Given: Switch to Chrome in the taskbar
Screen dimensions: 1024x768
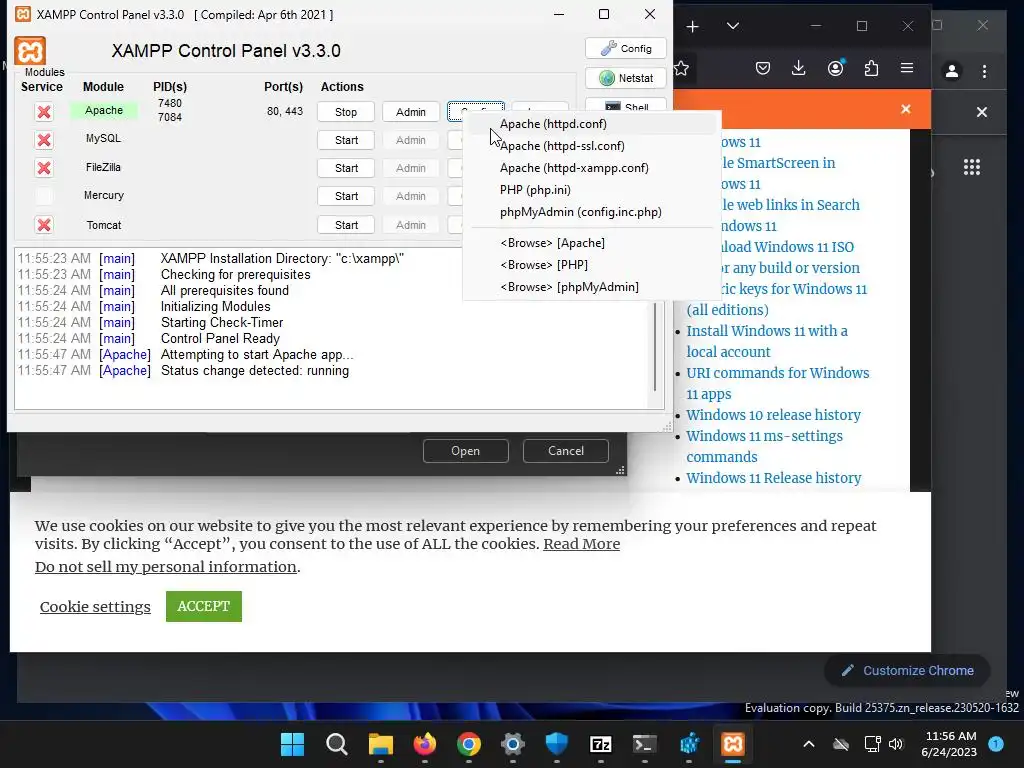Looking at the screenshot, I should coord(469,744).
